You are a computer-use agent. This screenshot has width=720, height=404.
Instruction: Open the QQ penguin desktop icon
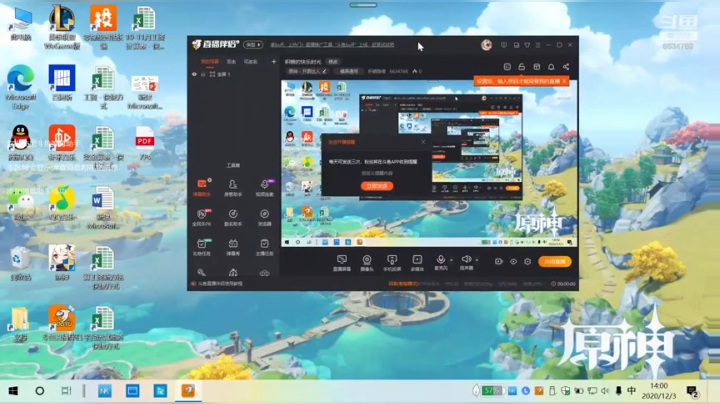pyautogui.click(x=20, y=142)
